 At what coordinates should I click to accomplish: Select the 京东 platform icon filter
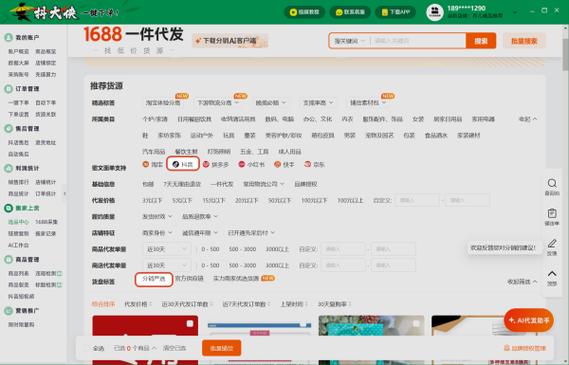pyautogui.click(x=308, y=164)
